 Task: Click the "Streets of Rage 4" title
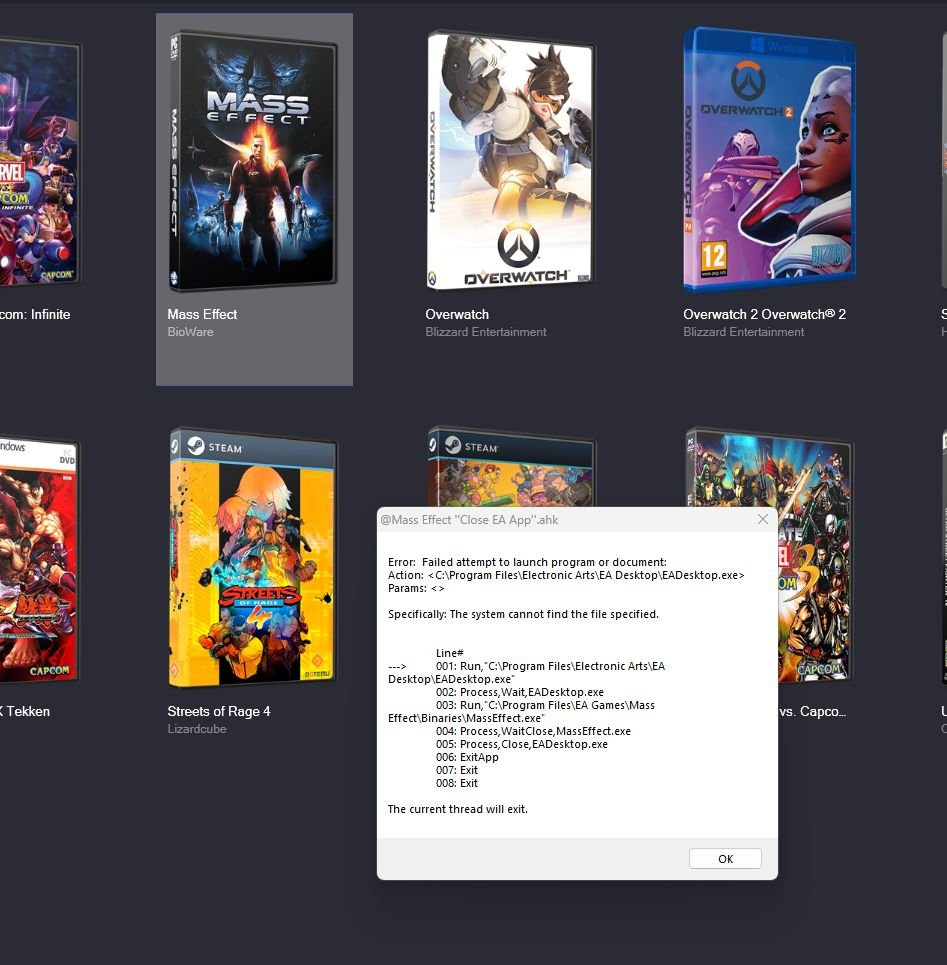pos(218,711)
